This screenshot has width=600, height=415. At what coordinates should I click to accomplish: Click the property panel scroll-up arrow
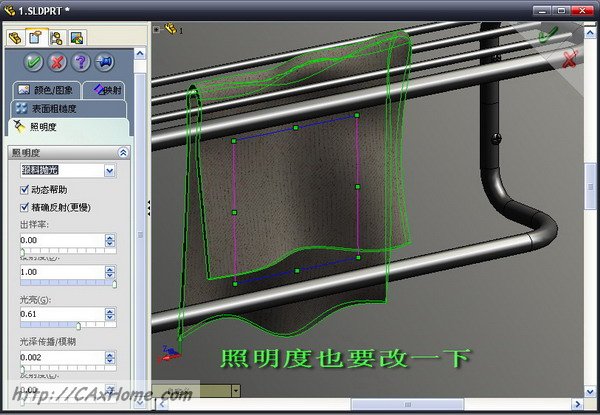click(140, 54)
